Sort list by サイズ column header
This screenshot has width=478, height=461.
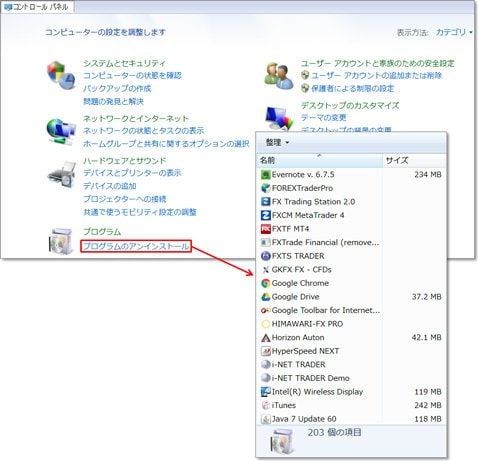coord(414,160)
